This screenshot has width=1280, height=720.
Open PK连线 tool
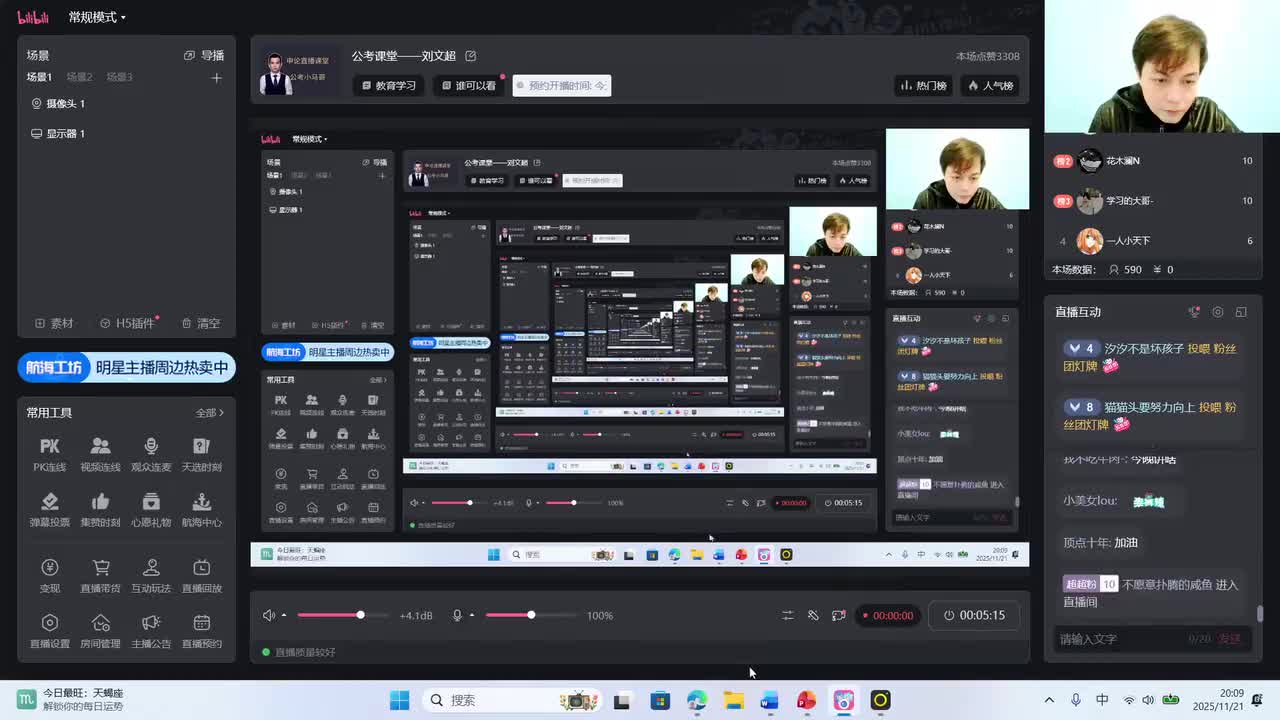pyautogui.click(x=50, y=454)
